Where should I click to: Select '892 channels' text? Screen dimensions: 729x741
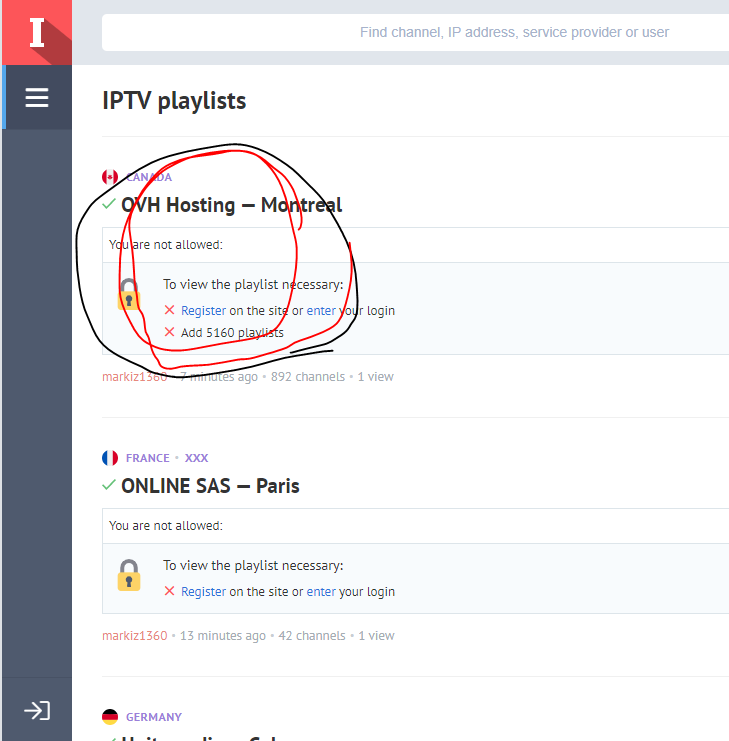308,377
